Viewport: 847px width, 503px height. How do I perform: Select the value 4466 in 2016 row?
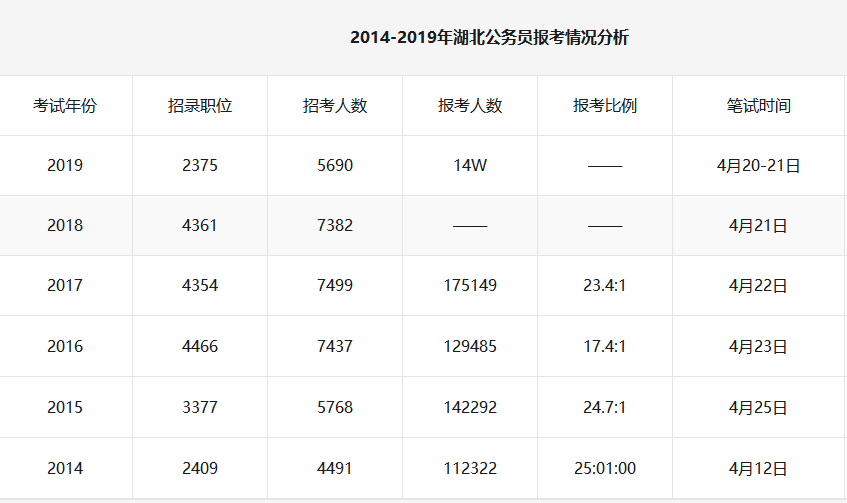[x=200, y=346]
